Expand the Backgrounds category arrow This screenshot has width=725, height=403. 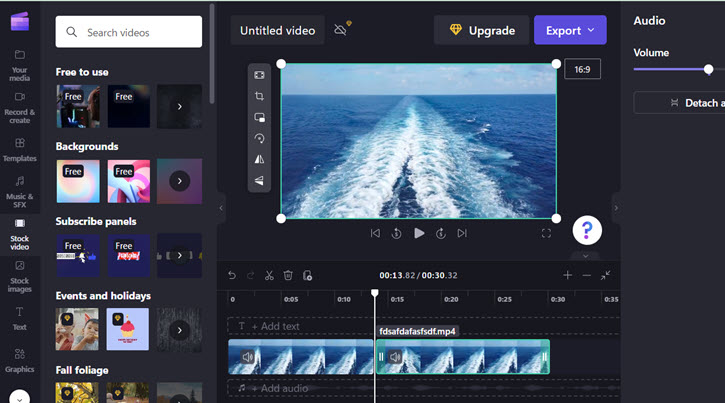pos(179,181)
